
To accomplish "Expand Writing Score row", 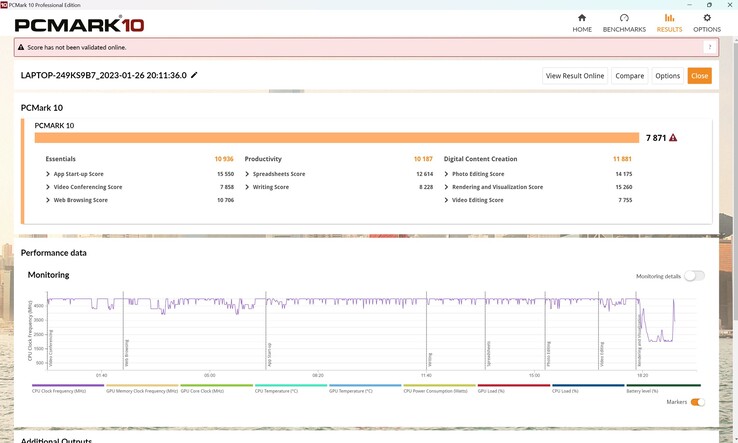I will coord(247,187).
